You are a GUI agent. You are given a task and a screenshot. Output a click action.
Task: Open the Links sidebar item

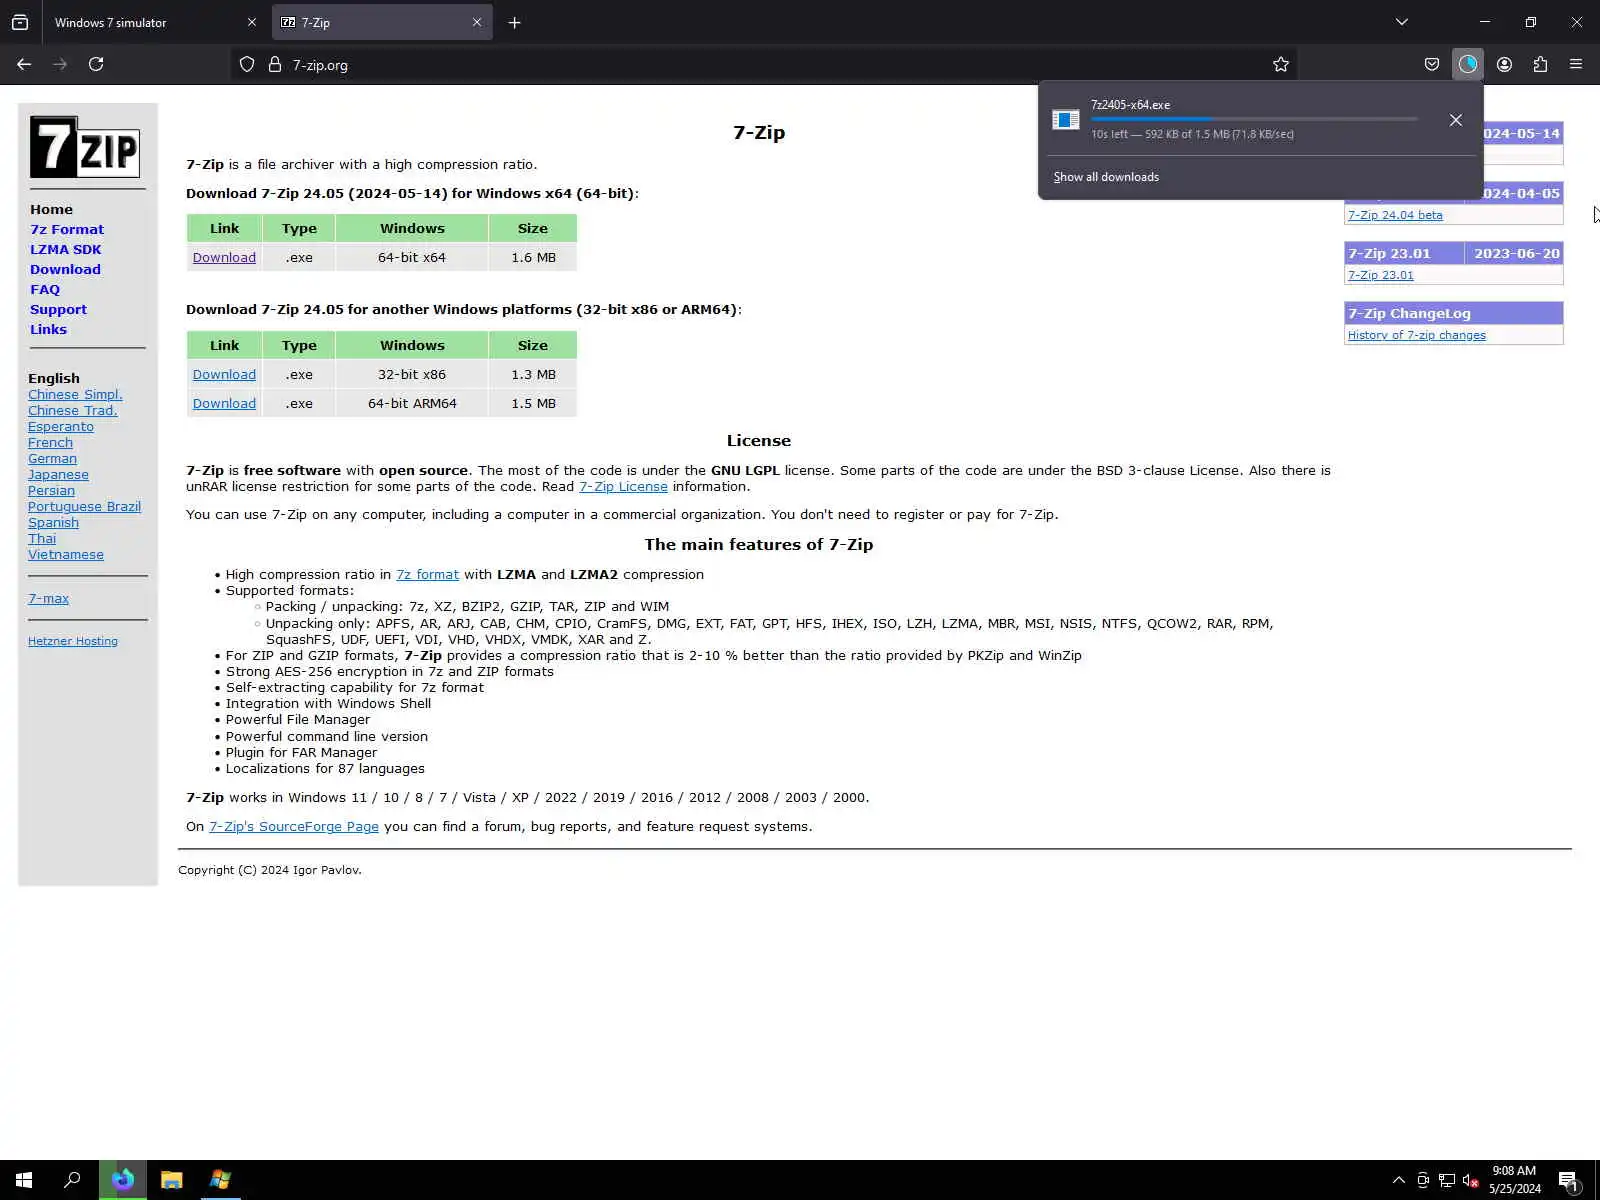coord(48,329)
